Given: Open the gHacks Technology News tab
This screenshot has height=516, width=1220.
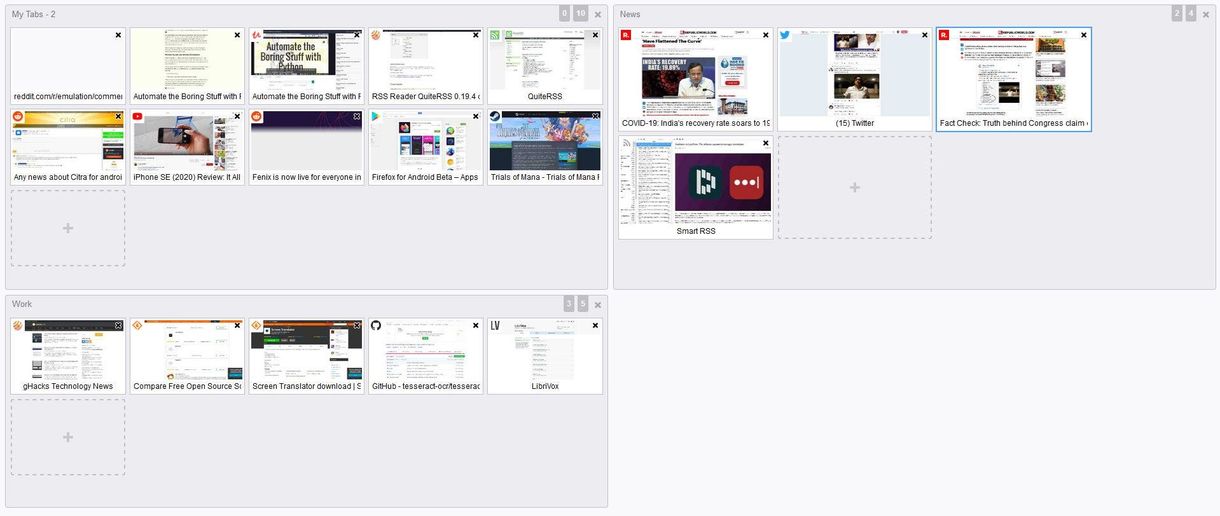Looking at the screenshot, I should click(x=68, y=357).
